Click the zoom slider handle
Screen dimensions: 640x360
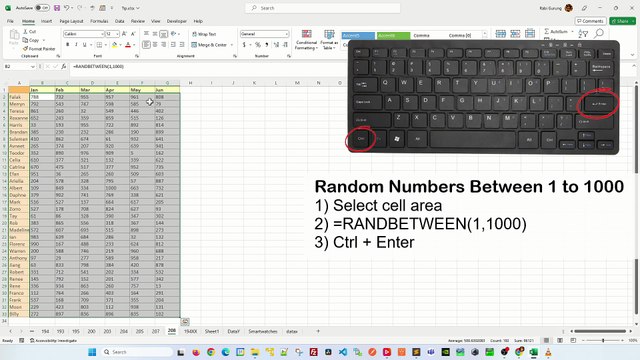pos(603,340)
